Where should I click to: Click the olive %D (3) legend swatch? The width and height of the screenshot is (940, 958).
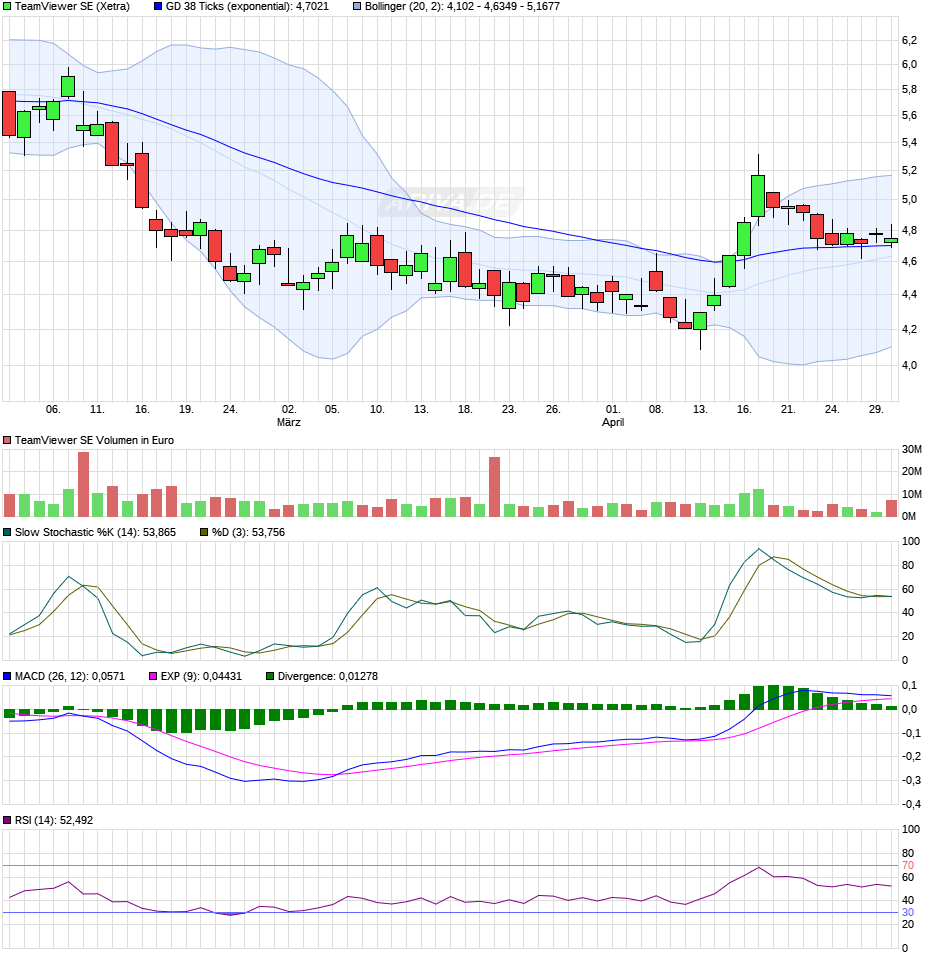tap(204, 533)
